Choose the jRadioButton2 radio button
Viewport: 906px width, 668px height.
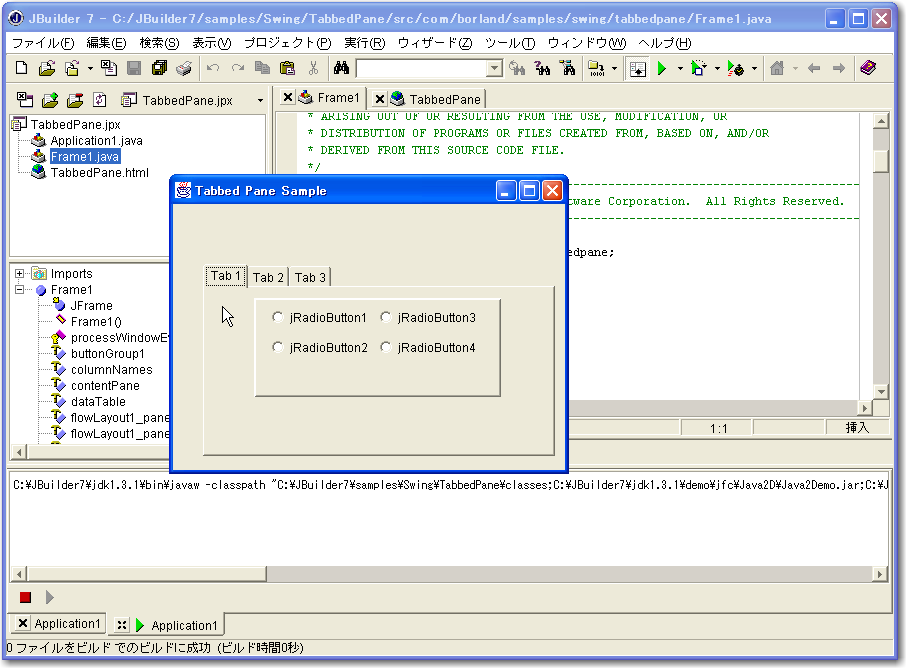[278, 348]
